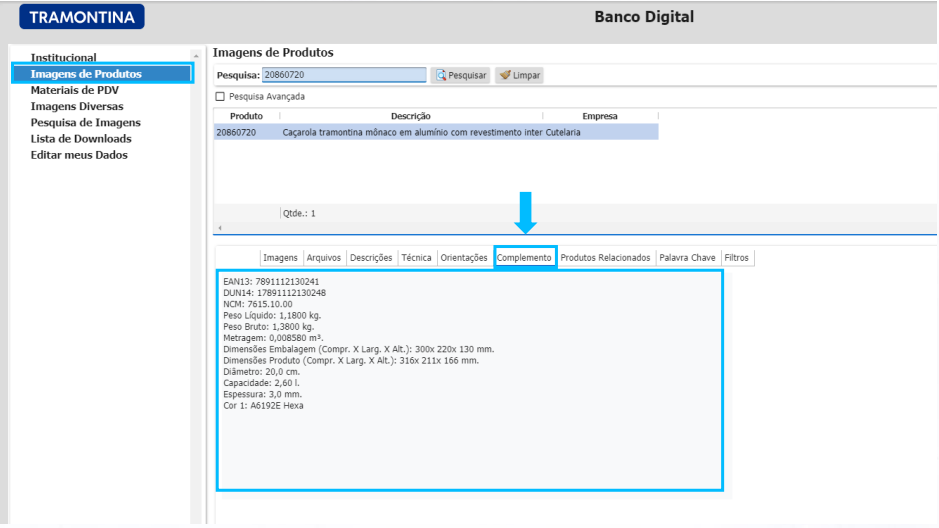Open Lista de Downloads

tap(81, 138)
